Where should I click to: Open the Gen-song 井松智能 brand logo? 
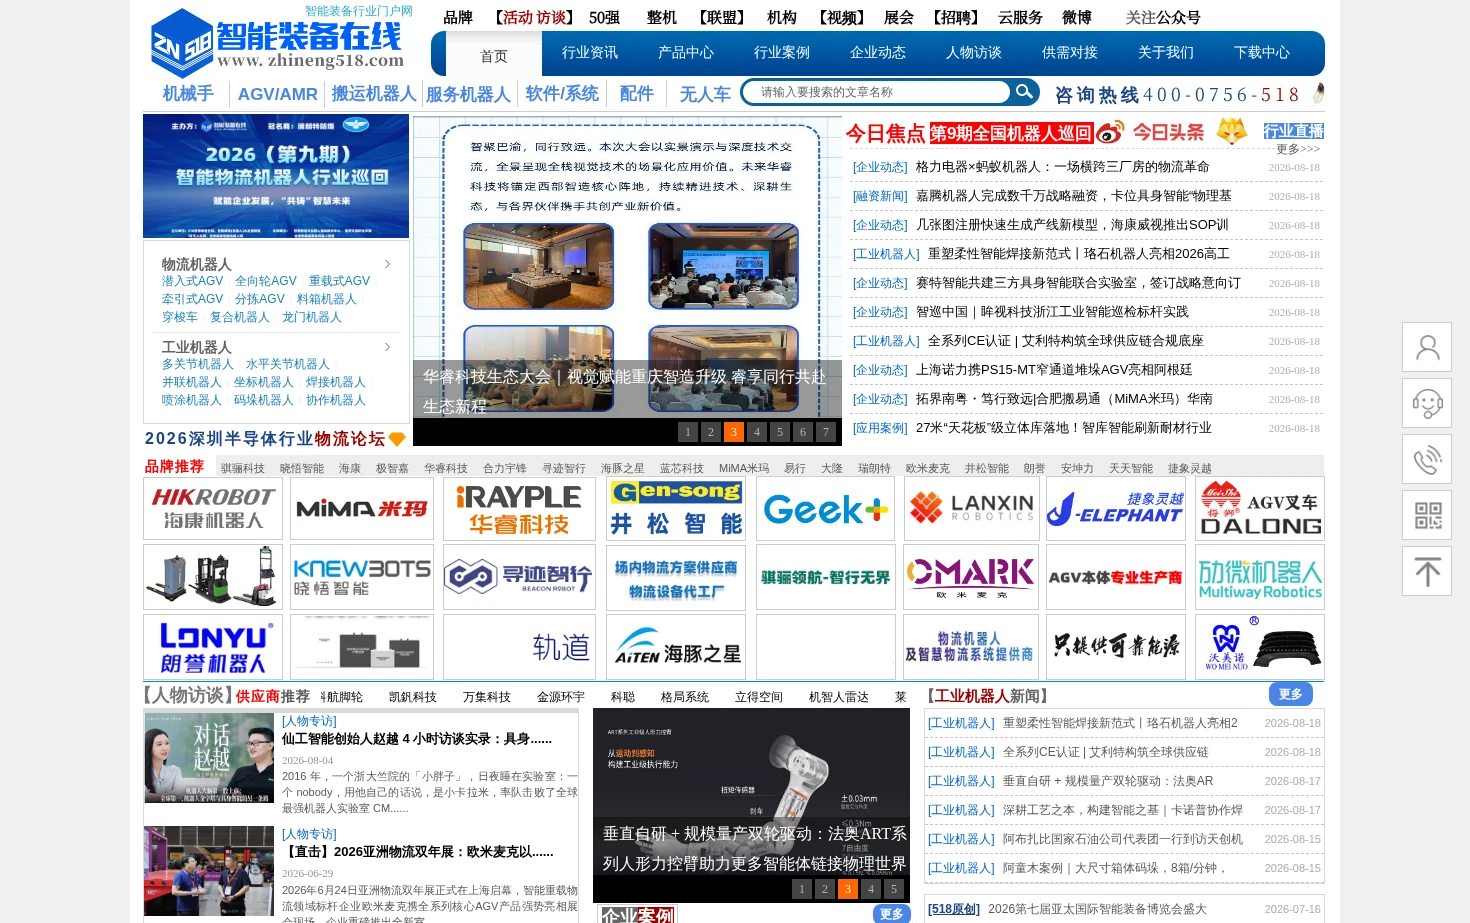tap(676, 508)
